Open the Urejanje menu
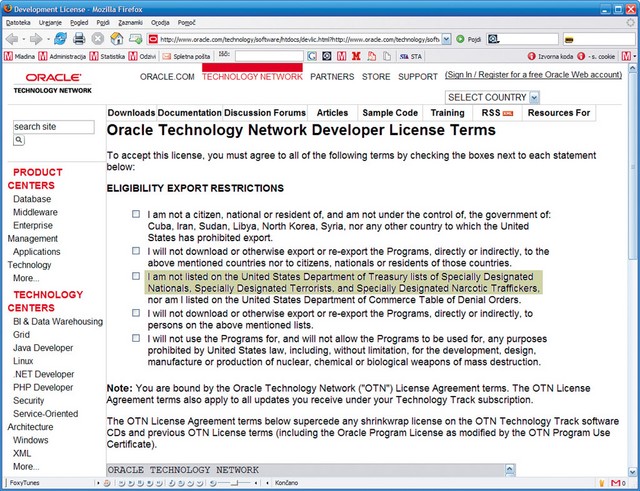The image size is (640, 491). click(x=50, y=23)
